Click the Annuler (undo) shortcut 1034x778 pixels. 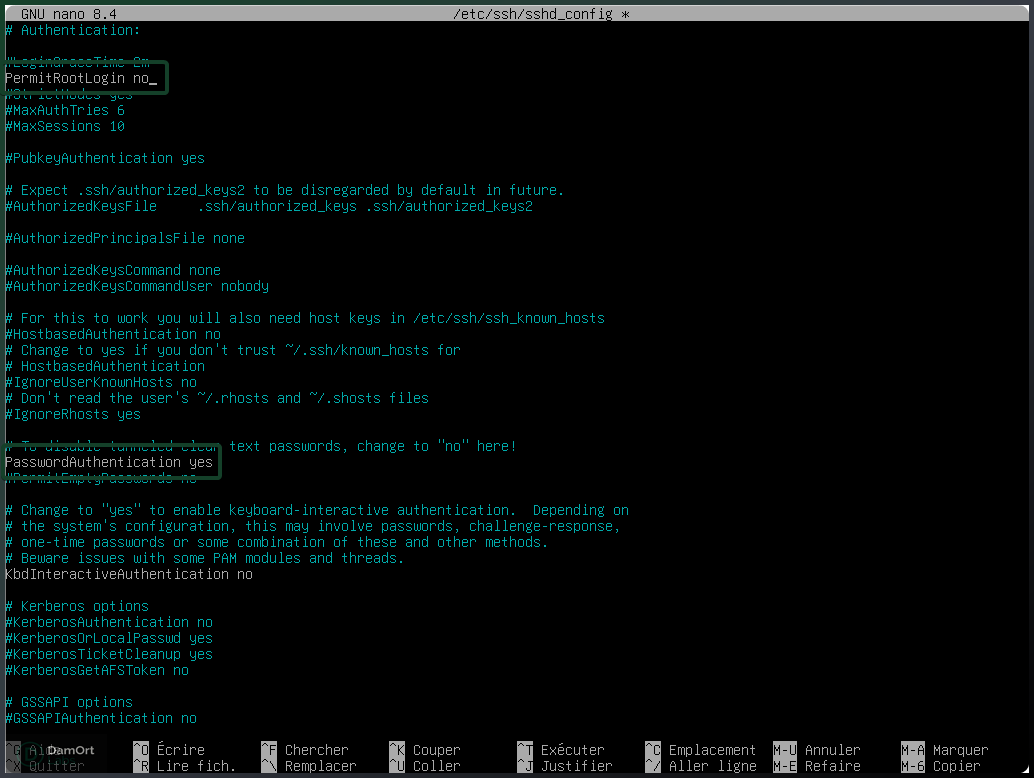click(x=832, y=748)
